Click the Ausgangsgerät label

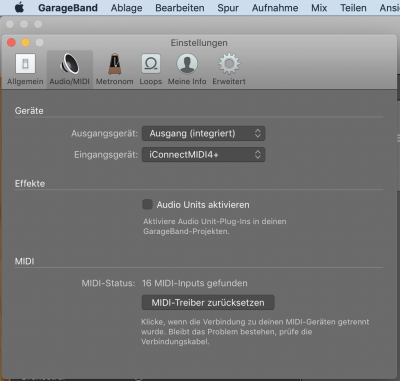click(104, 134)
